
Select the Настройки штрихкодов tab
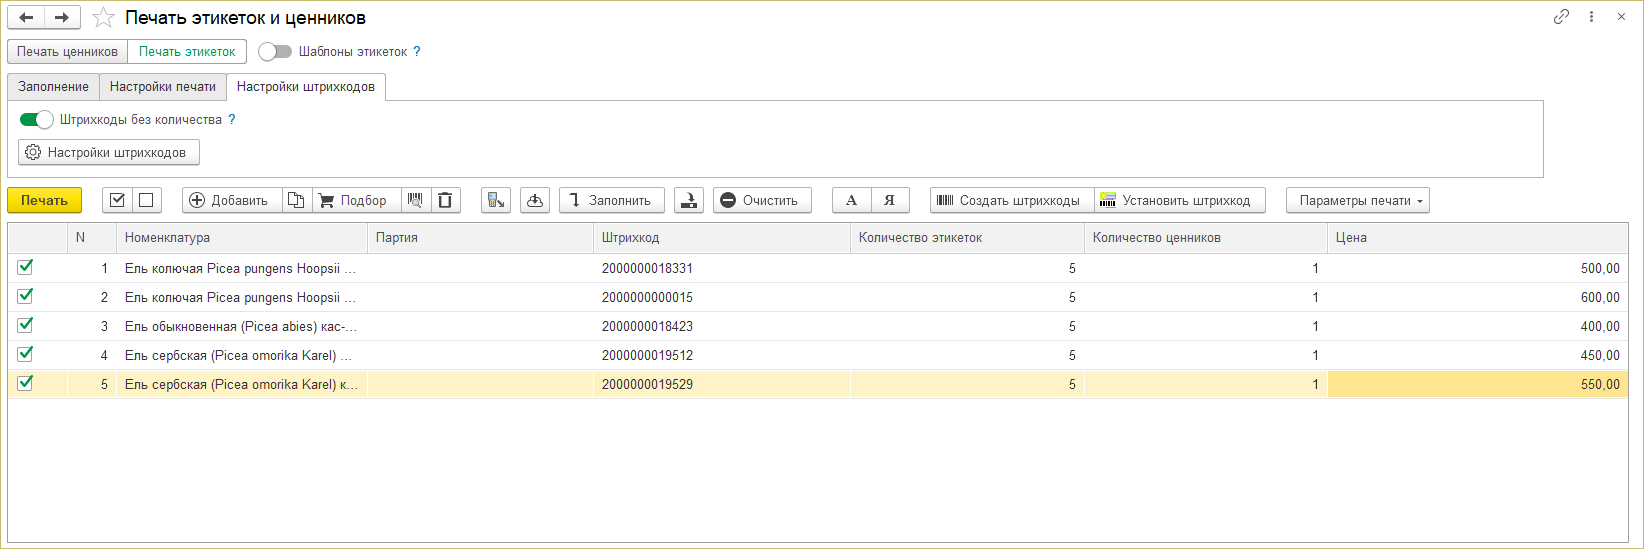point(306,87)
